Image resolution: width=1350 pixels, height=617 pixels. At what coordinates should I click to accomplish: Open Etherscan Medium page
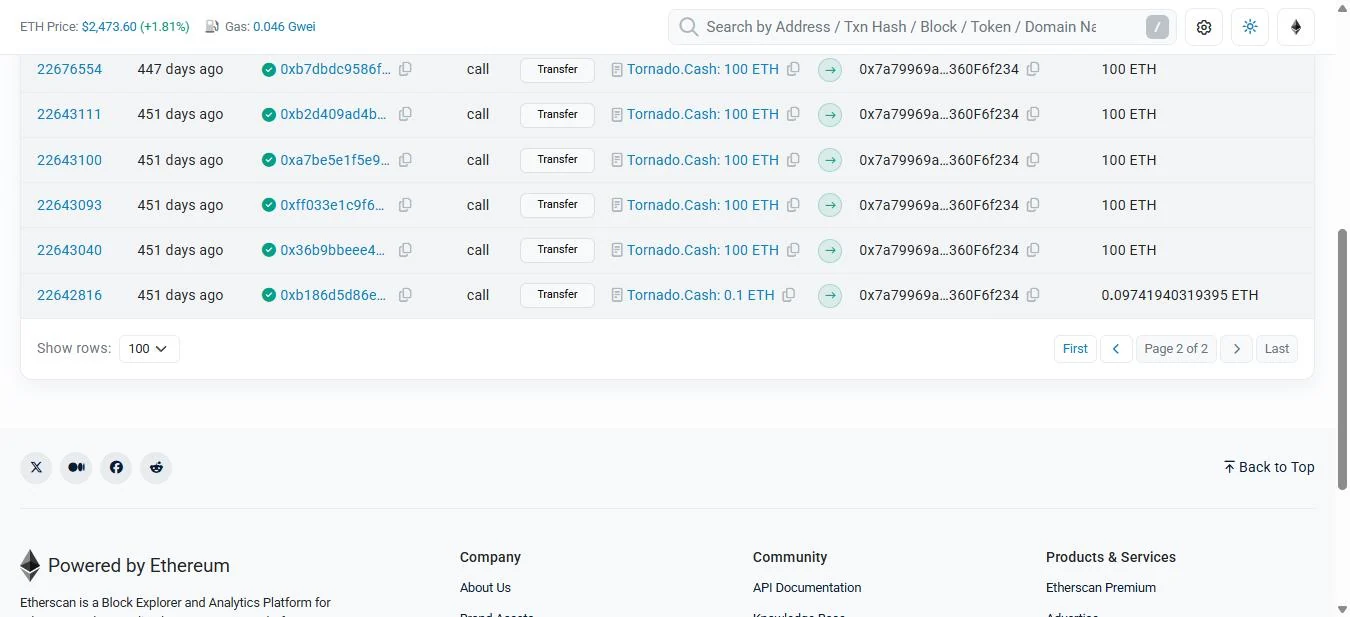[76, 467]
